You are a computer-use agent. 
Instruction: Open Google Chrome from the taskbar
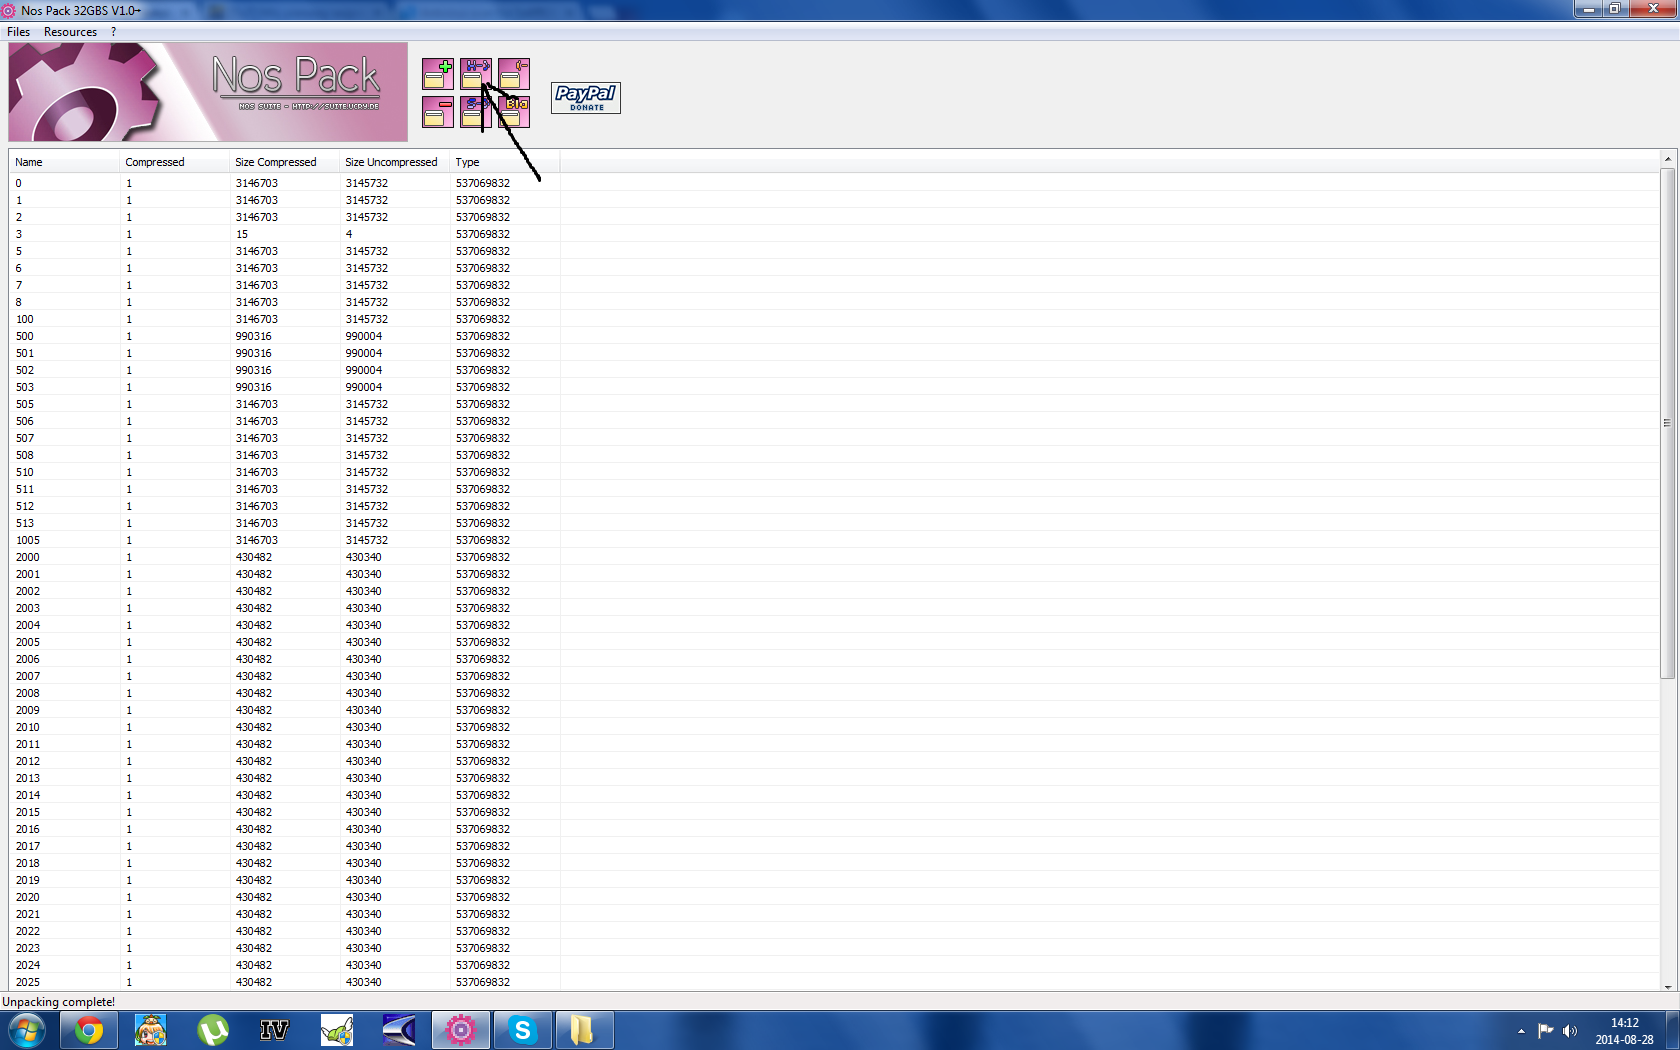click(89, 1030)
